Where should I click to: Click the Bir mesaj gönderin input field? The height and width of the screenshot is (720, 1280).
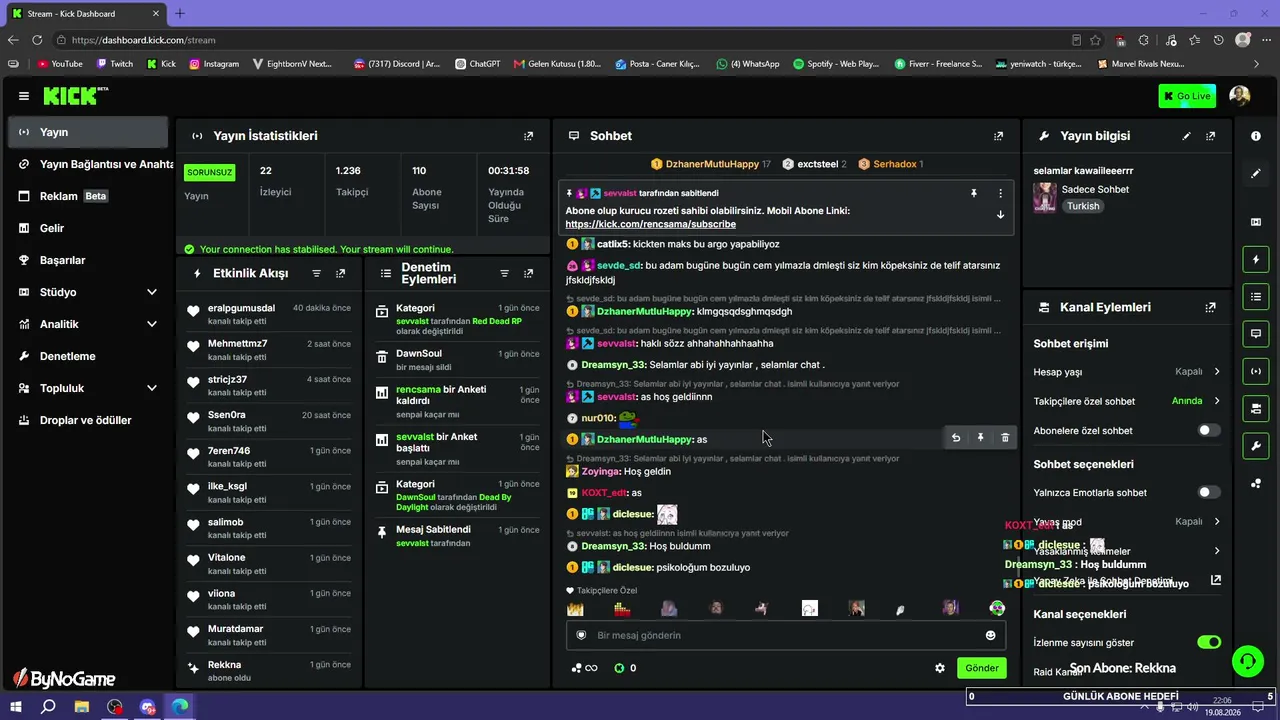pyautogui.click(x=786, y=635)
